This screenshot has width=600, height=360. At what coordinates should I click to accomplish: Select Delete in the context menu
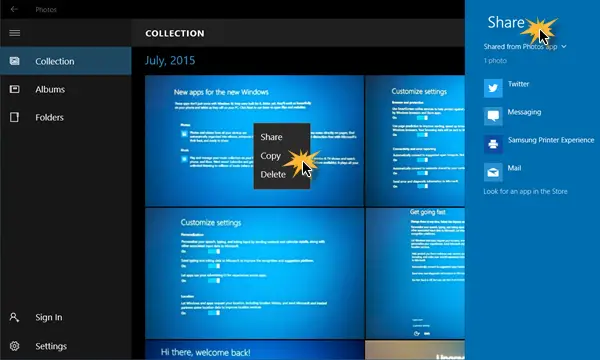[x=273, y=174]
